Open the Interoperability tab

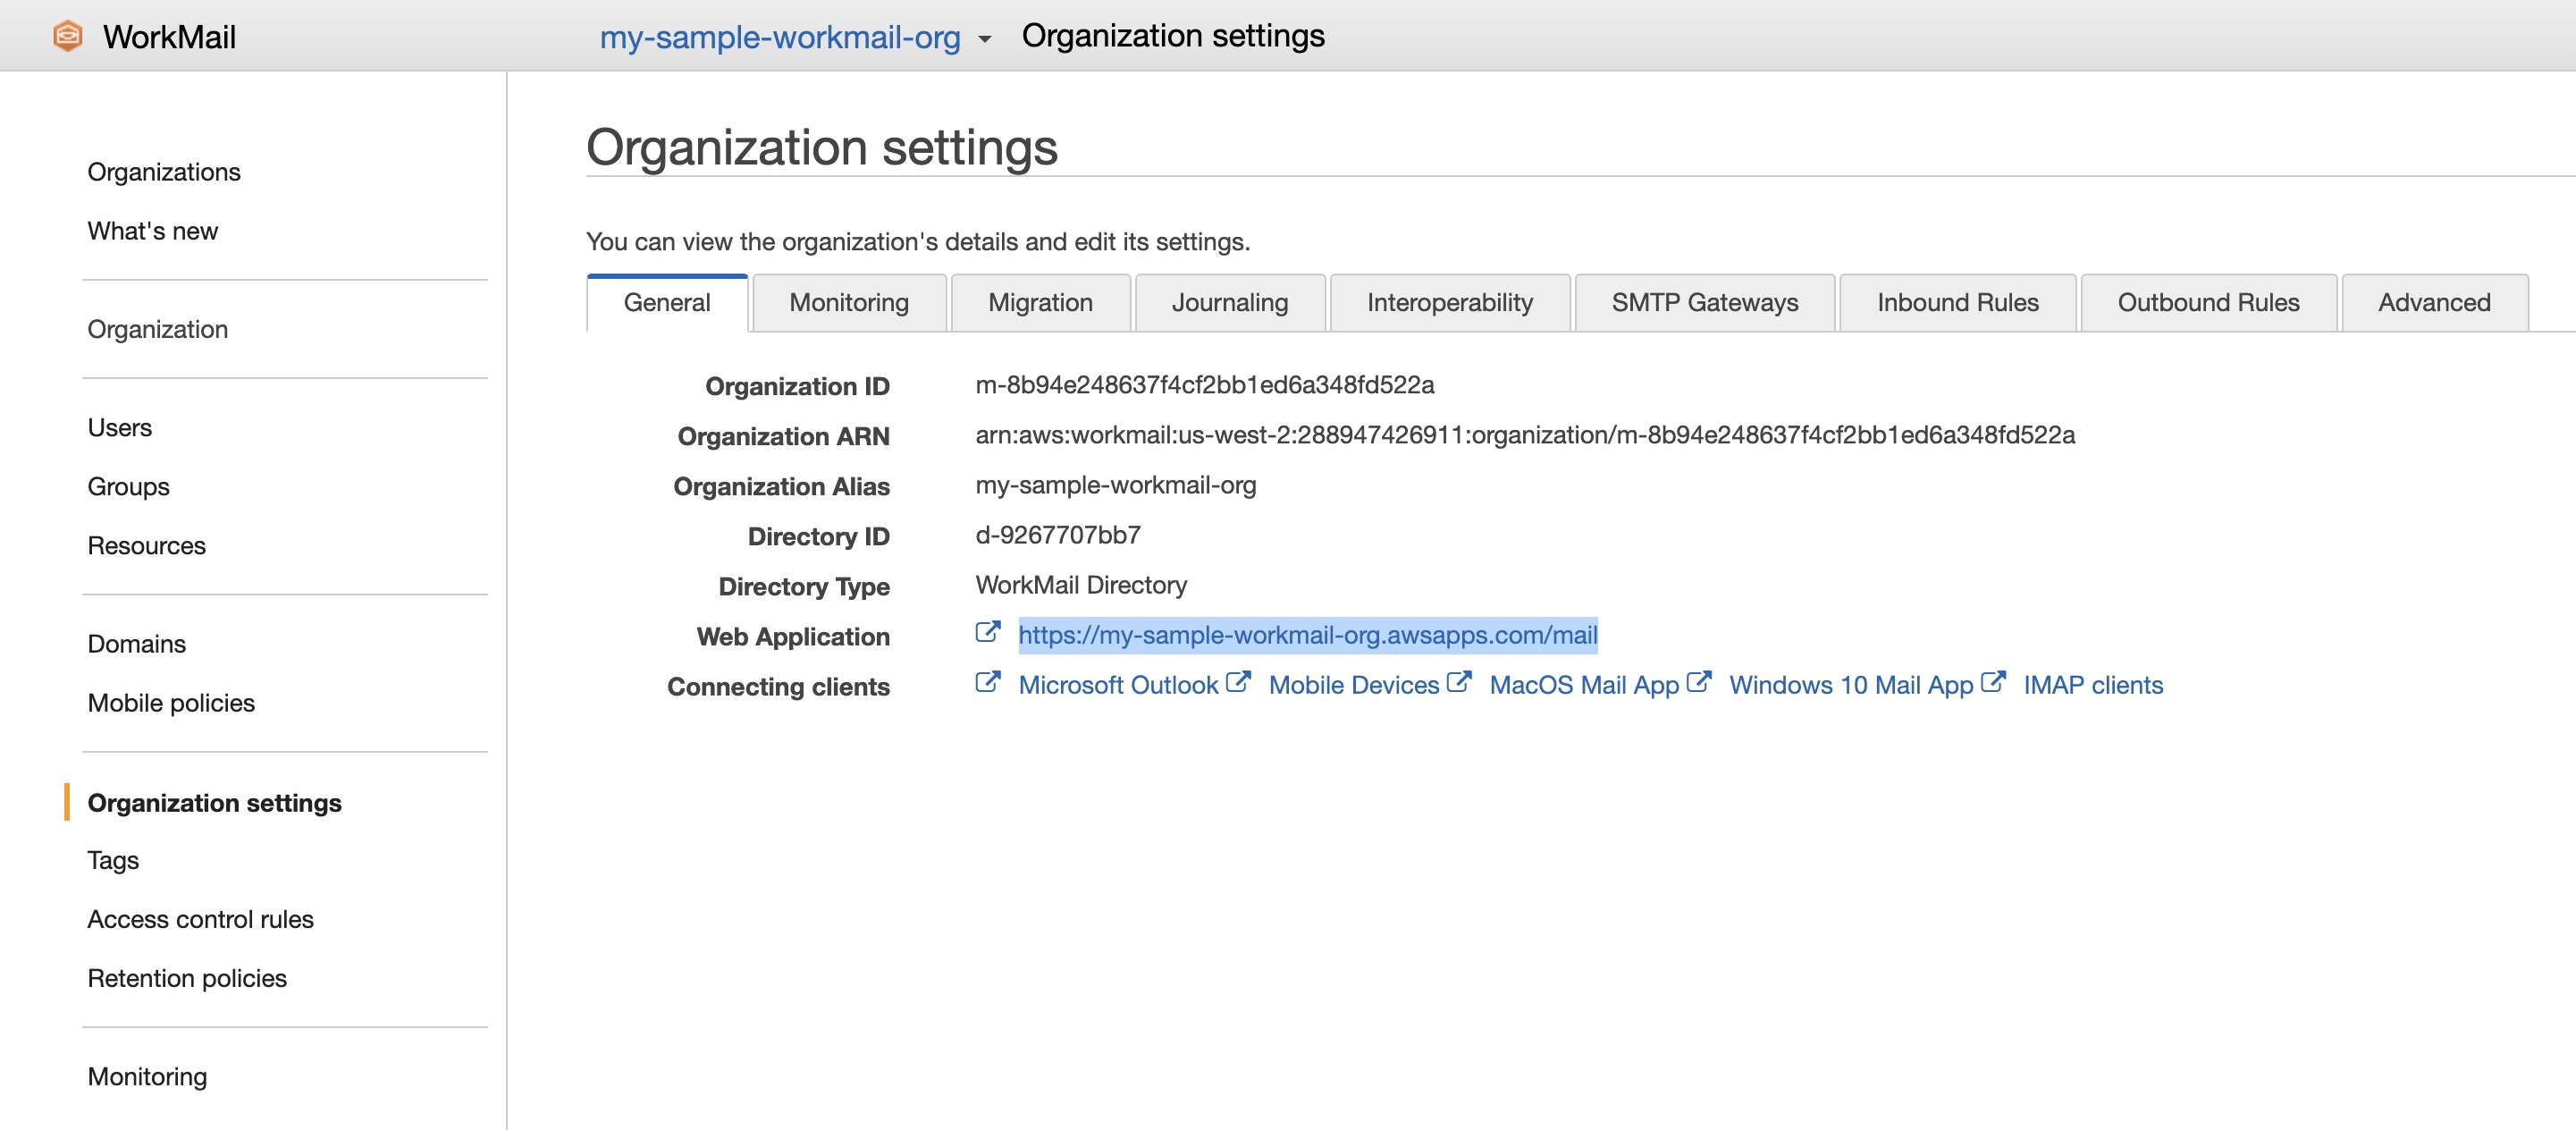click(x=1450, y=302)
